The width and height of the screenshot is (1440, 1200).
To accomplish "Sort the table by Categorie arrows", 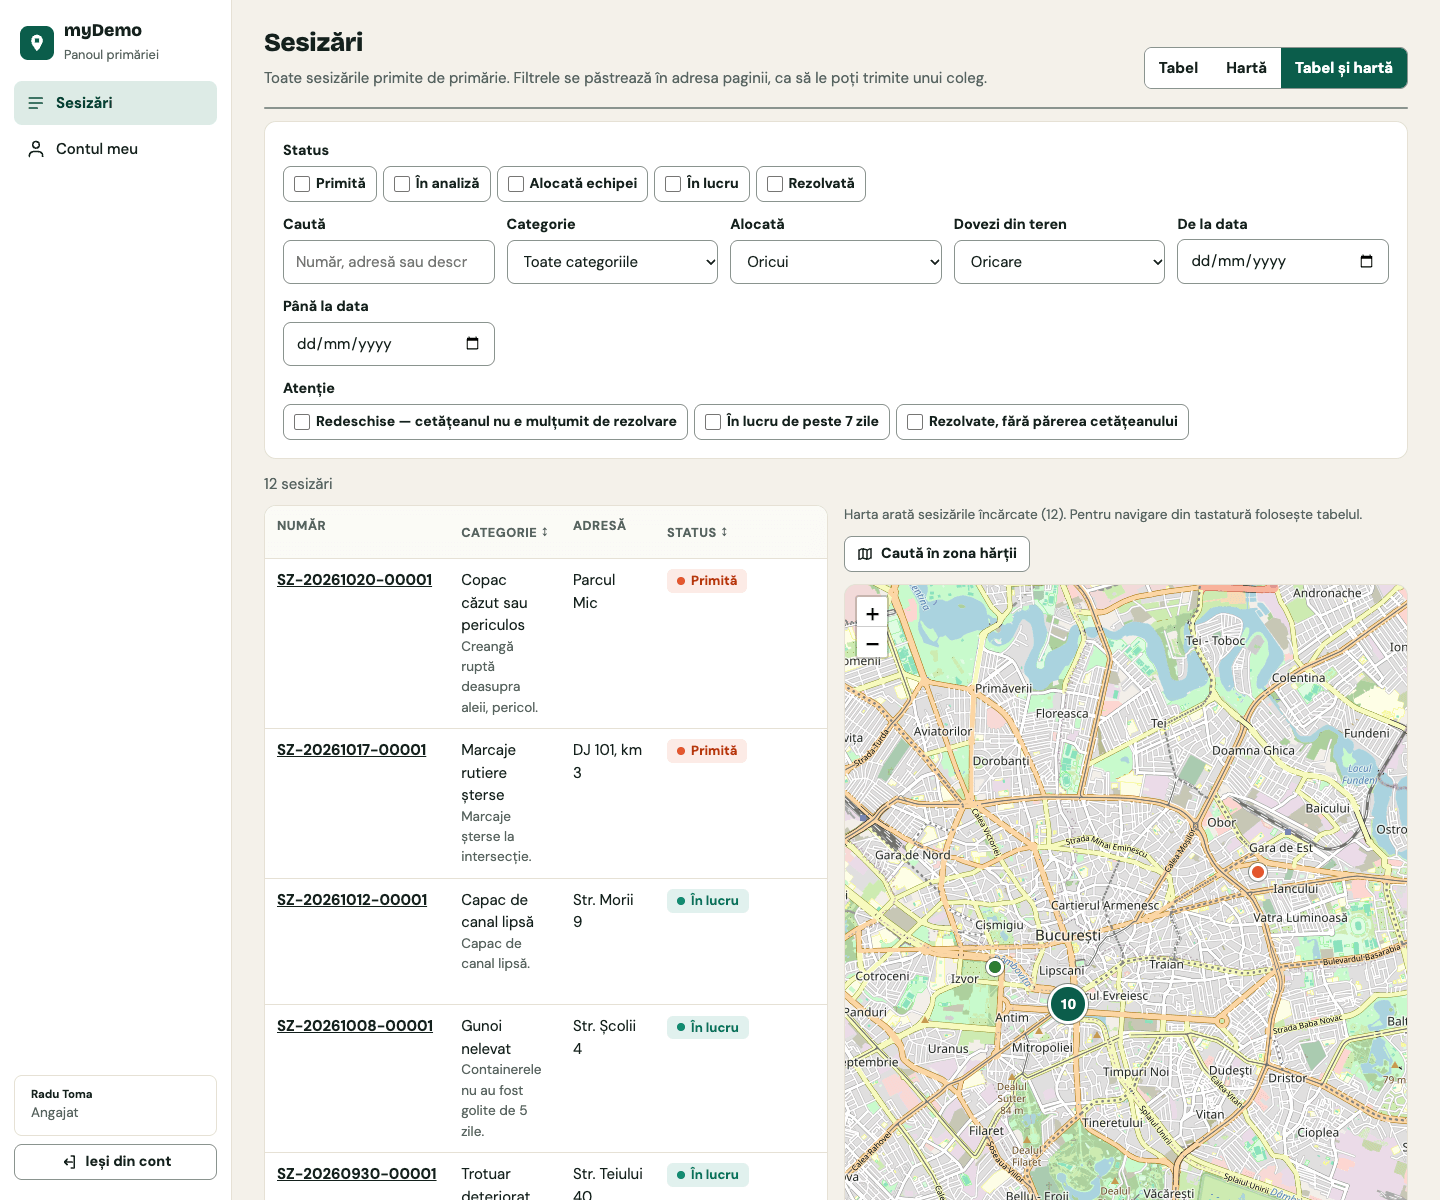I will coord(545,532).
